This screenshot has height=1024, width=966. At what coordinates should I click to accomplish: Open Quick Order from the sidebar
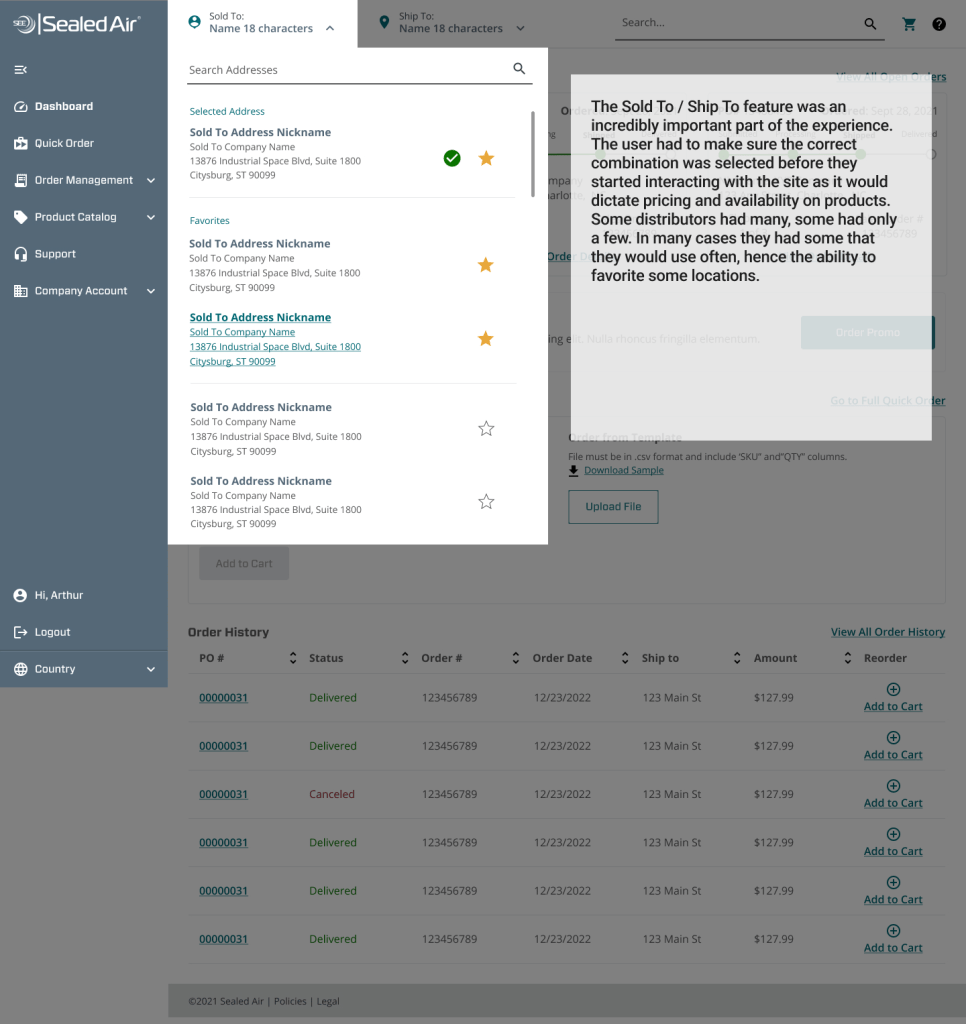[x=64, y=143]
